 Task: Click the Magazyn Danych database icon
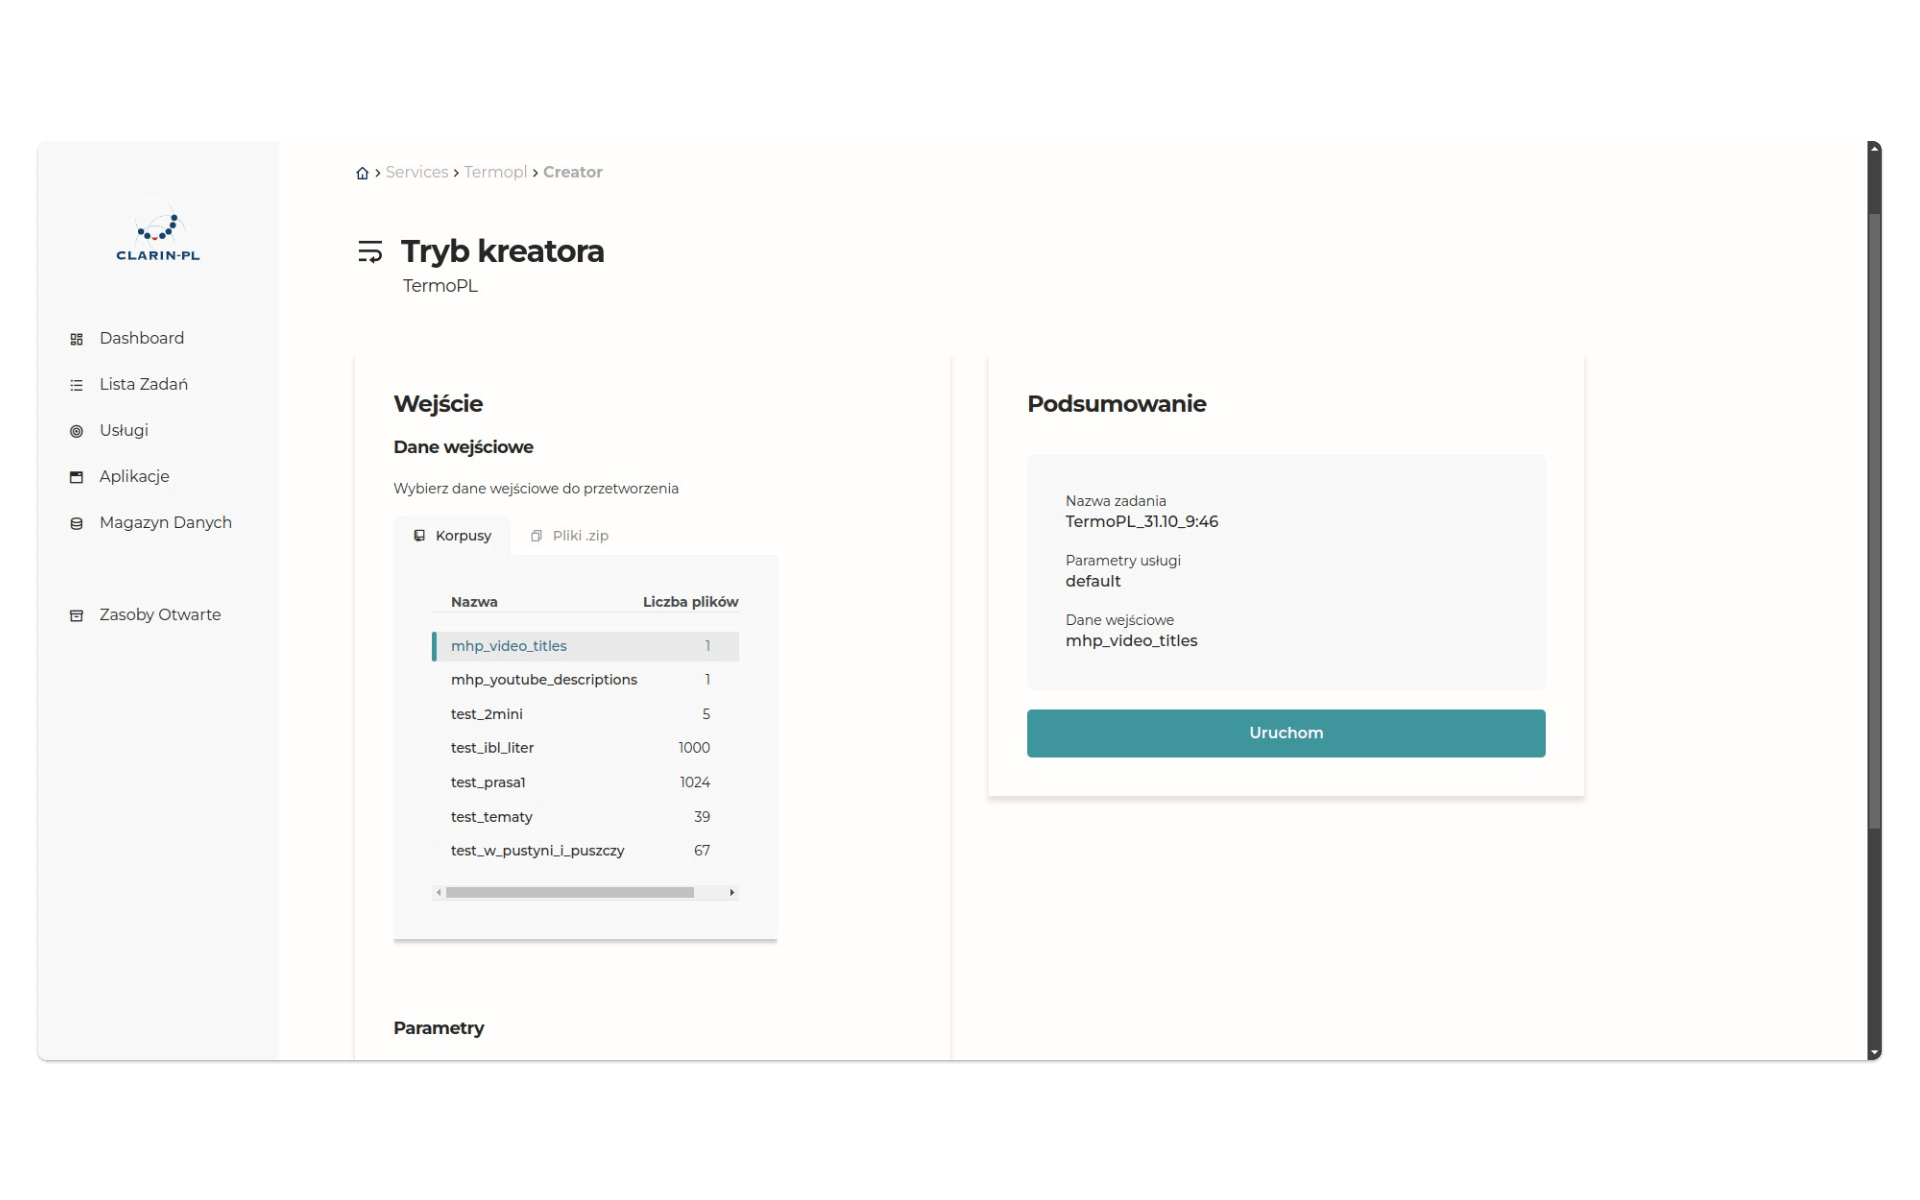coord(76,523)
